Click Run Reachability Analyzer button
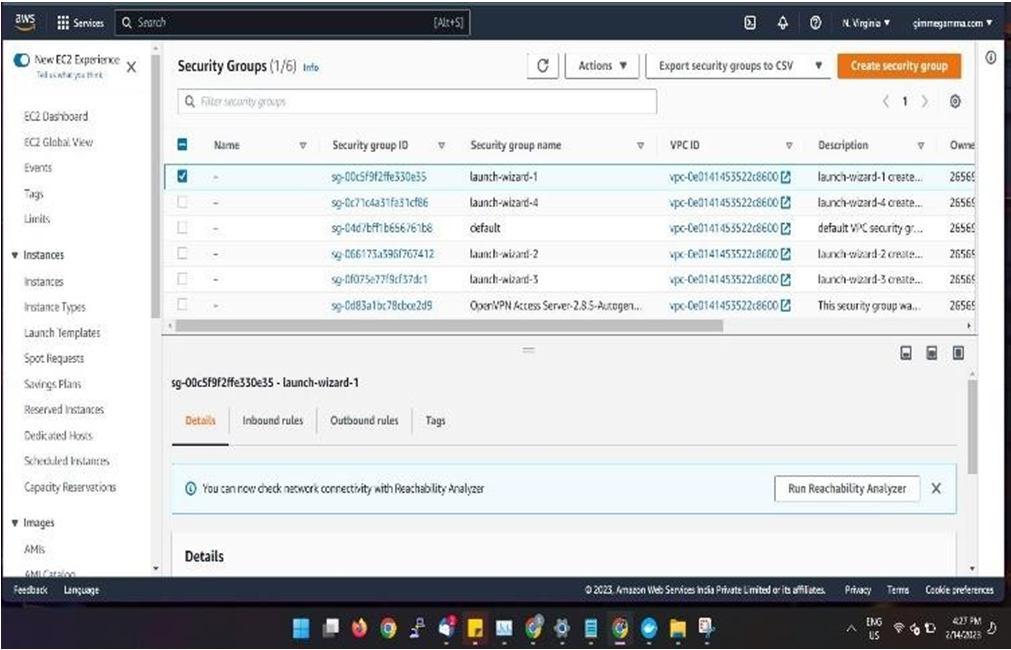 [847, 488]
